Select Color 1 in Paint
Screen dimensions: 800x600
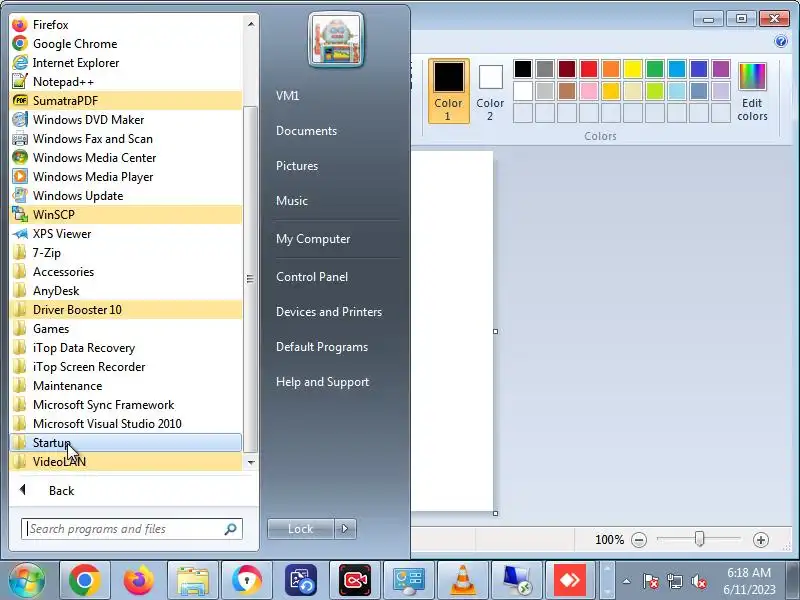tap(448, 91)
